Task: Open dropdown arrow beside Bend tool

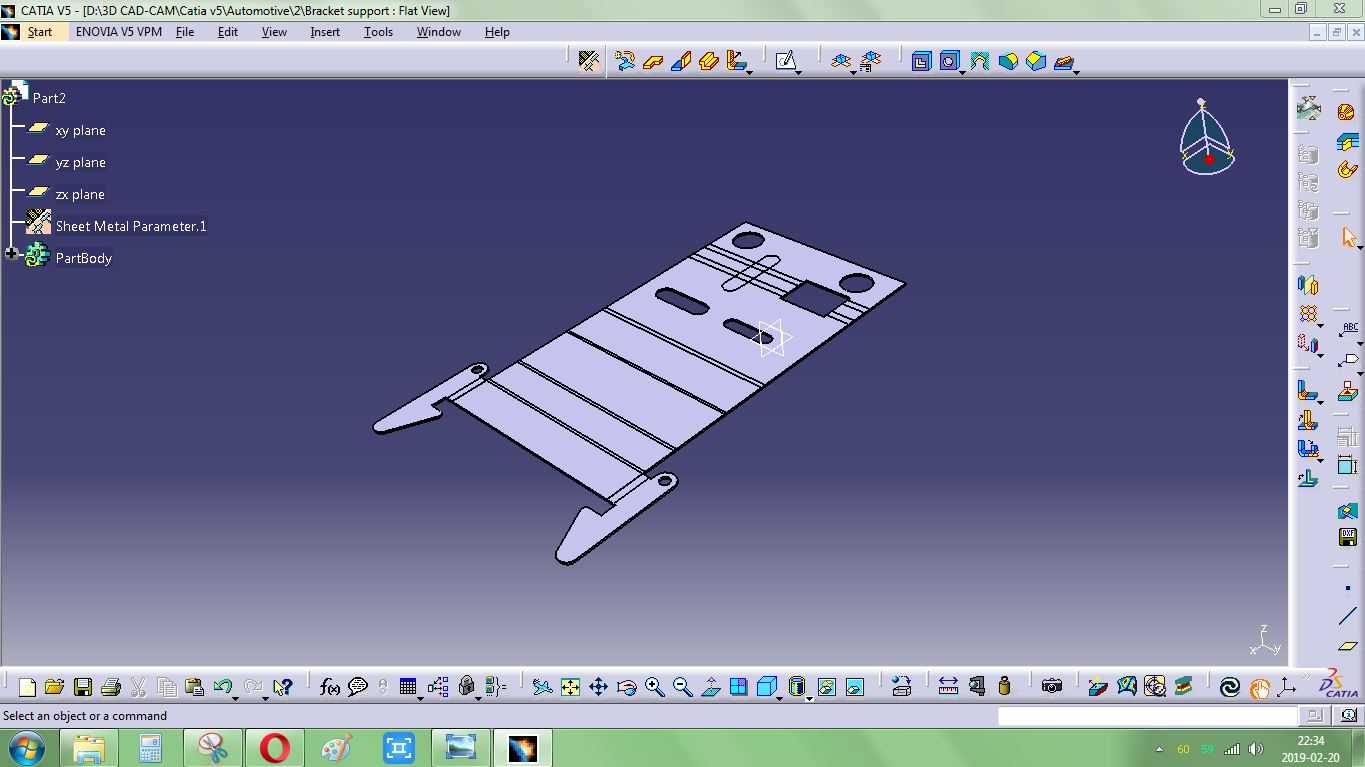Action: 749,72
